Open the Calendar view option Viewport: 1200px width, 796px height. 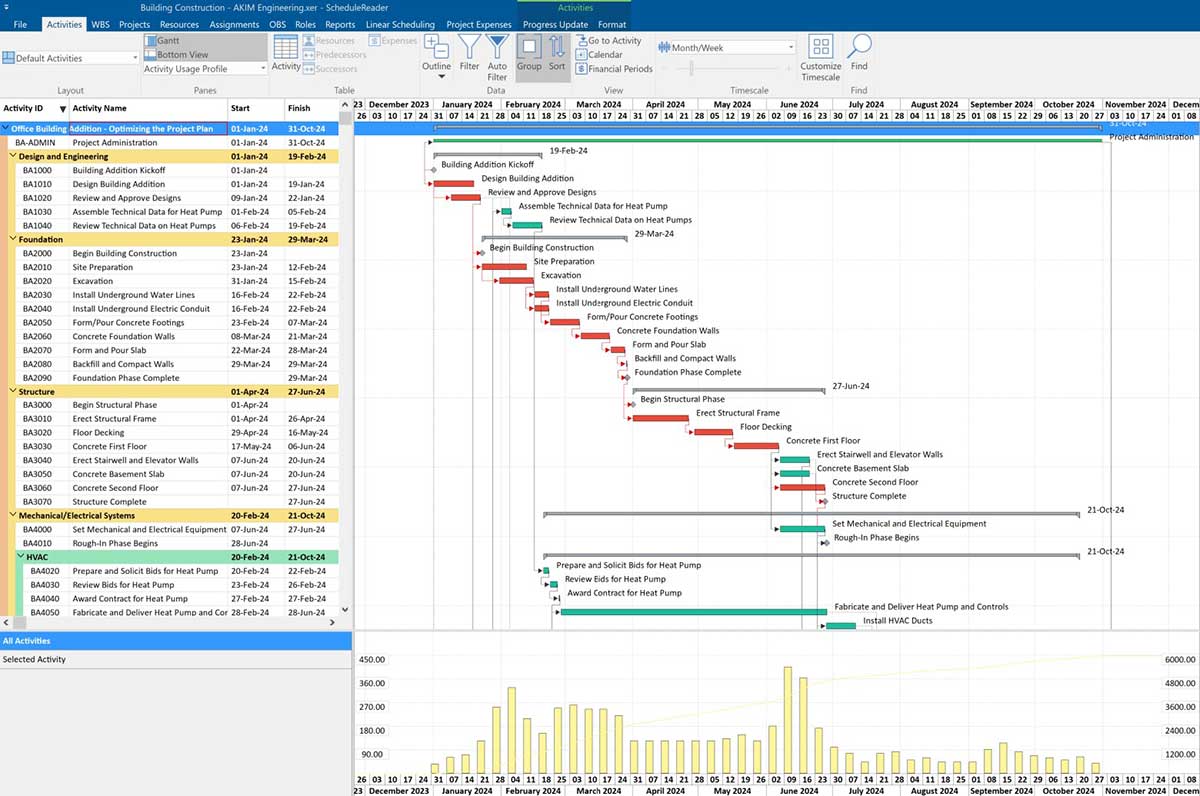point(599,55)
